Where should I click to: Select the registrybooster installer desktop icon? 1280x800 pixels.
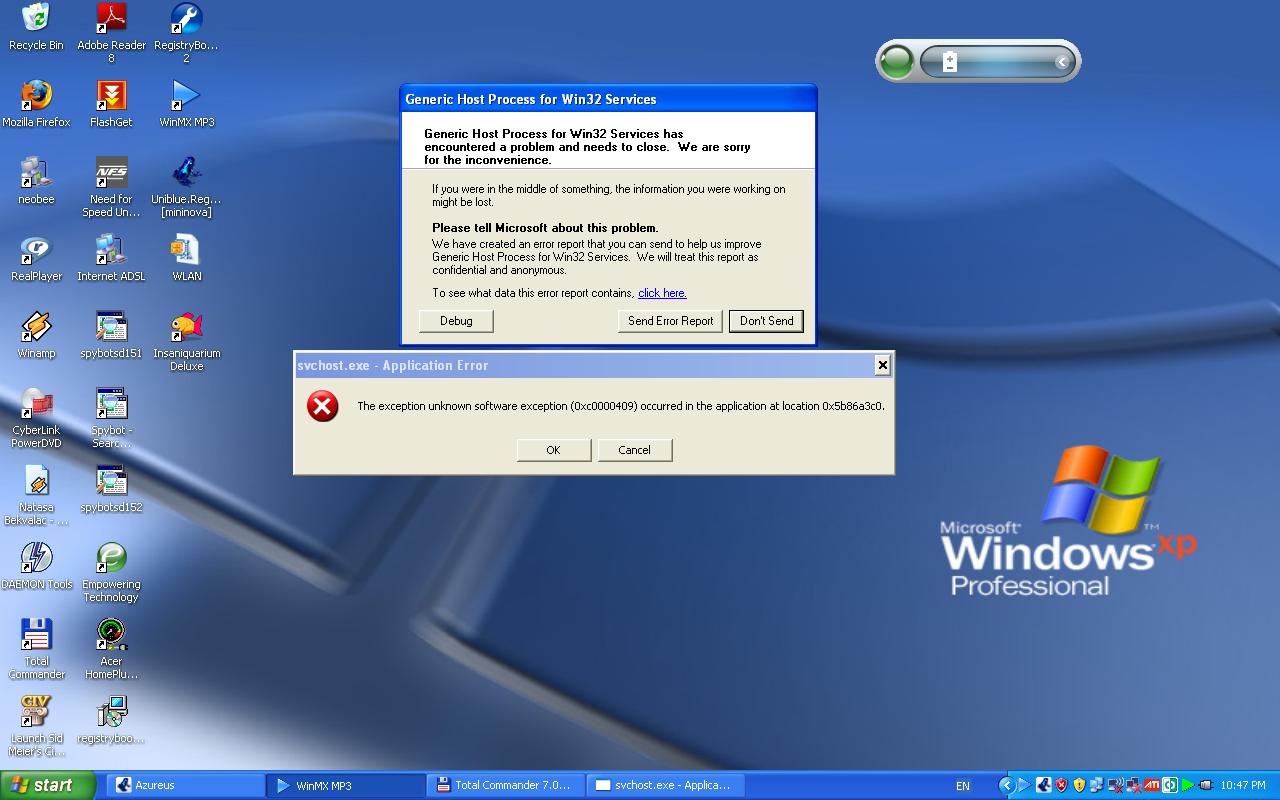[x=111, y=720]
